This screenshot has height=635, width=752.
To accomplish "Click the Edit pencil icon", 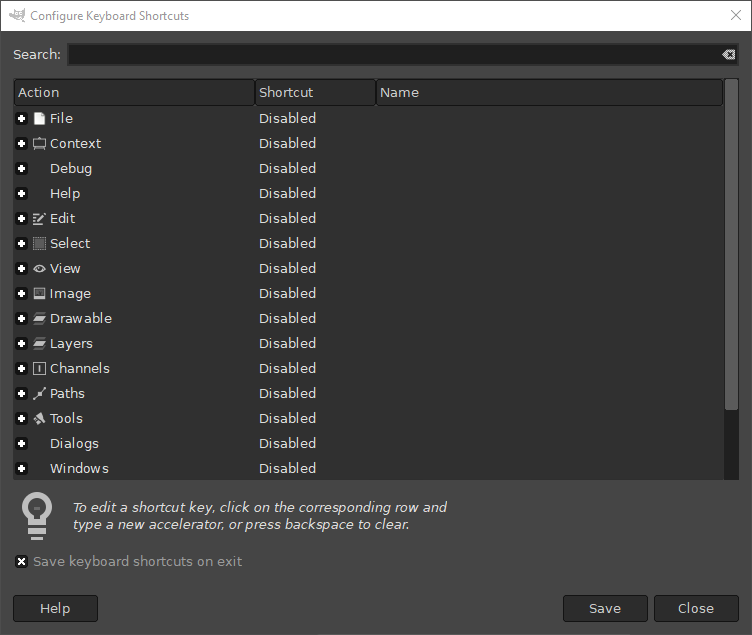I will [x=40, y=218].
